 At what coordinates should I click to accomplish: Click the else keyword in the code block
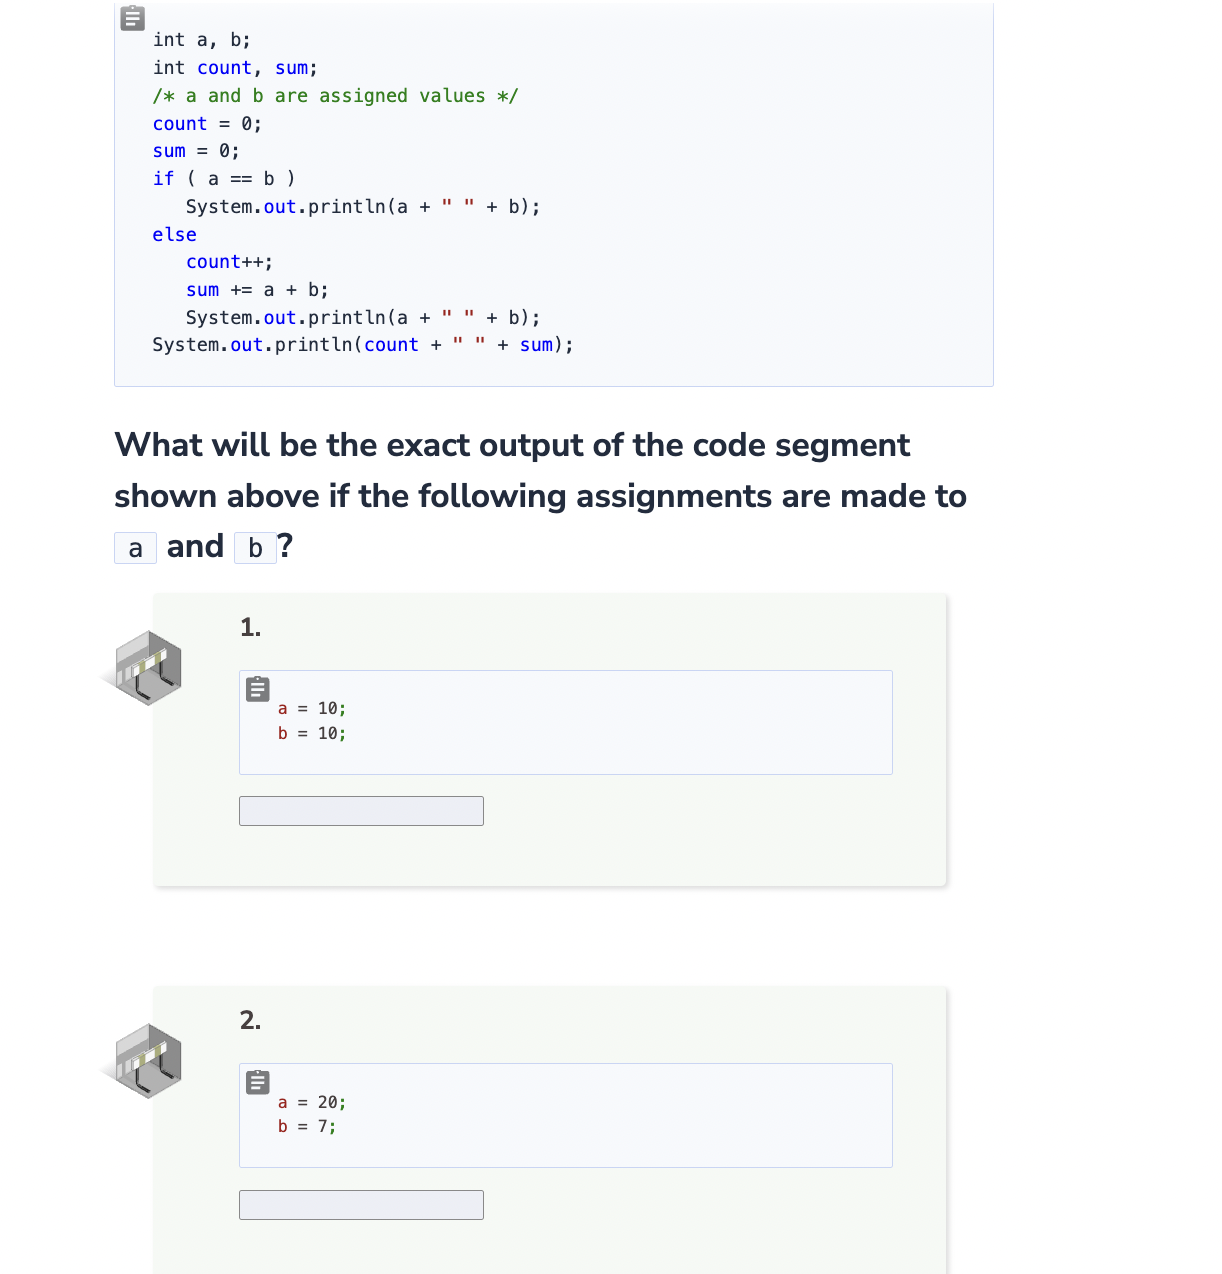(174, 234)
